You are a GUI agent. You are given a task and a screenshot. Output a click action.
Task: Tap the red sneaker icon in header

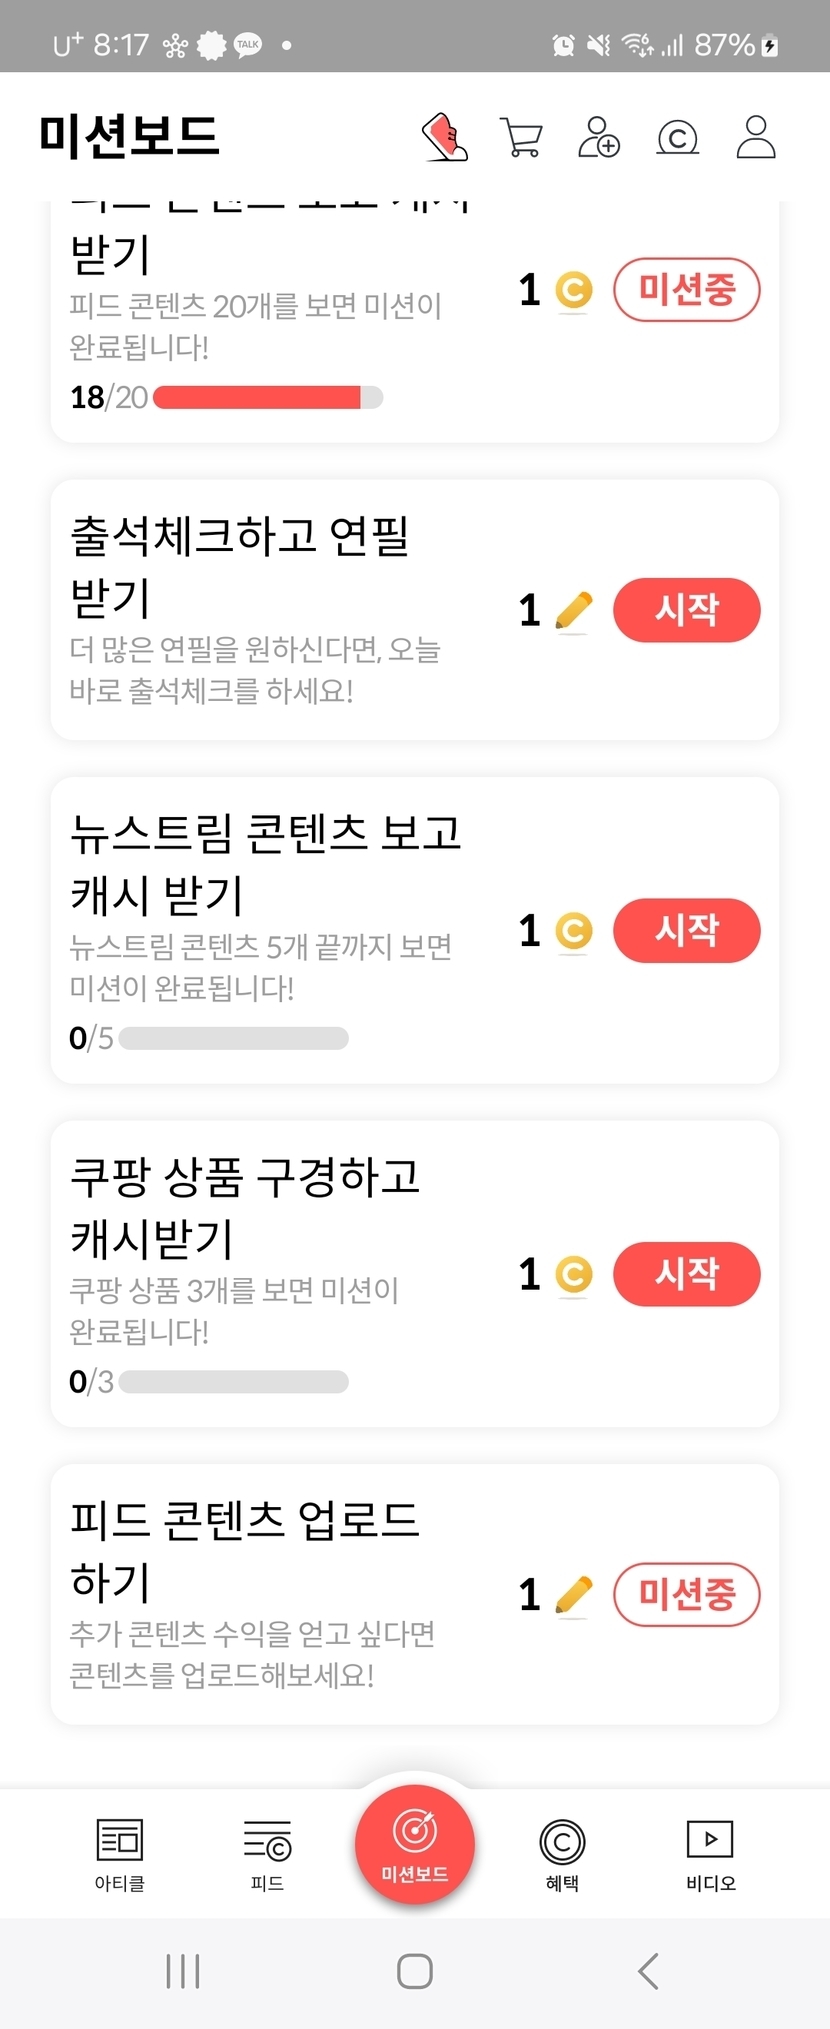point(445,137)
